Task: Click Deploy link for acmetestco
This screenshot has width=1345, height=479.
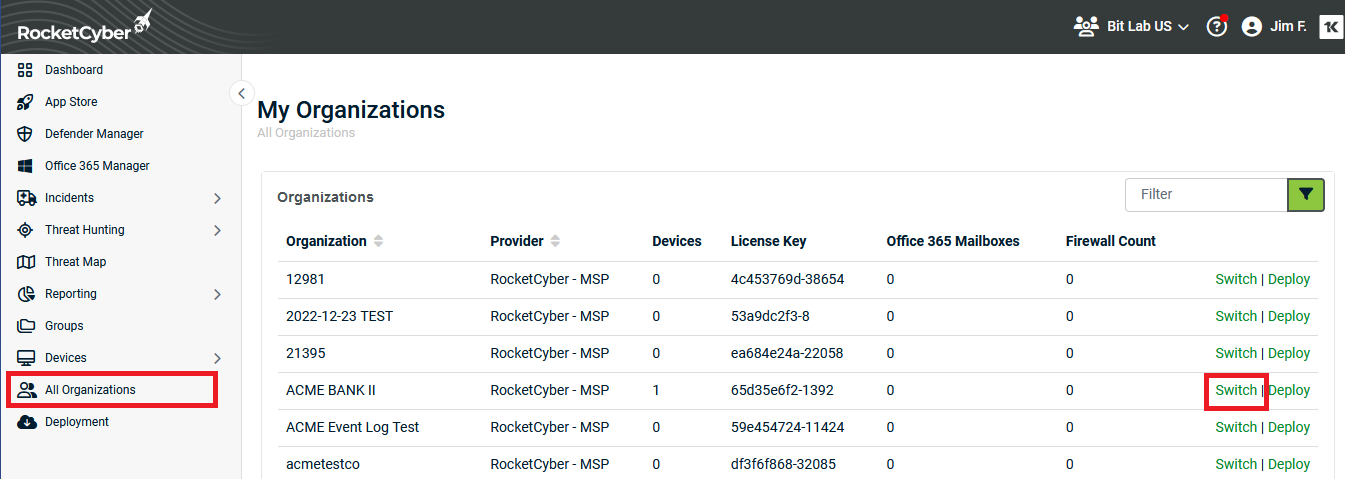Action: (x=1289, y=464)
